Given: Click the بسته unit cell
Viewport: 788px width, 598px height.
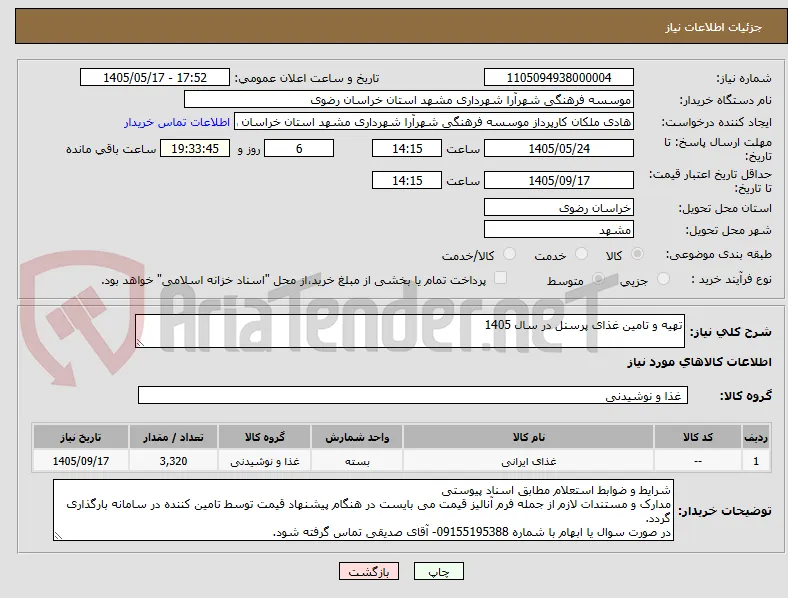Looking at the screenshot, I should [x=357, y=461].
